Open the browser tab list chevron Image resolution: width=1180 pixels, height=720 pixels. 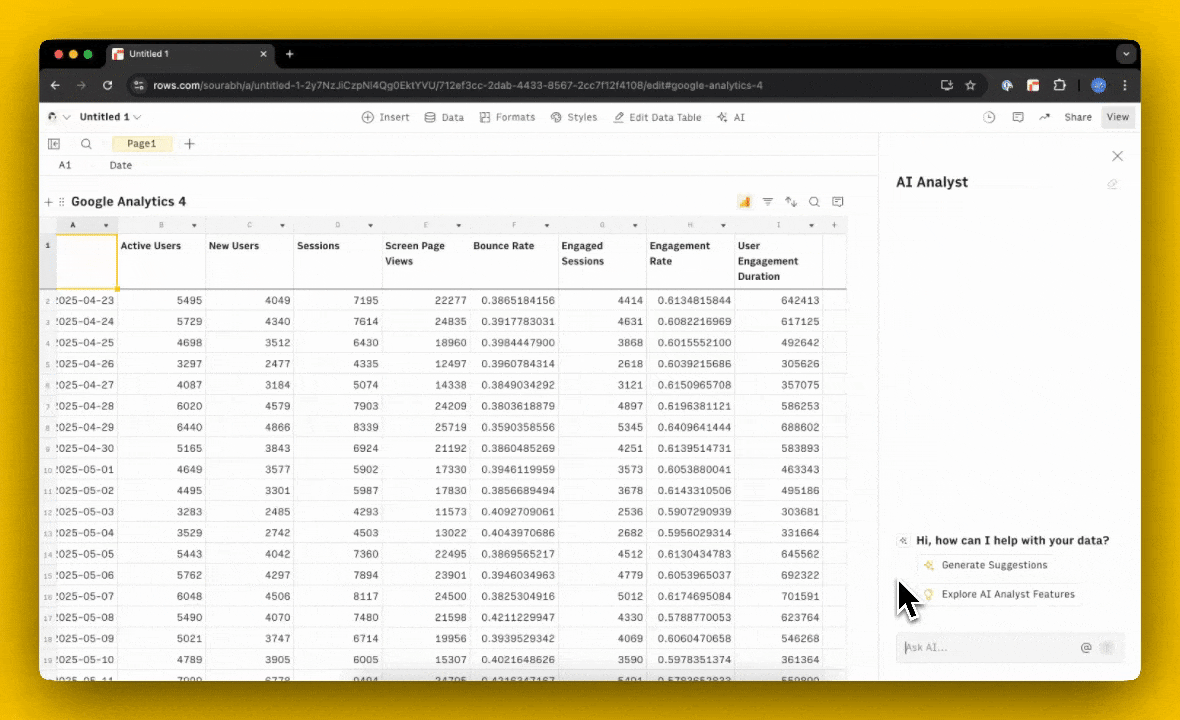pyautogui.click(x=1126, y=54)
